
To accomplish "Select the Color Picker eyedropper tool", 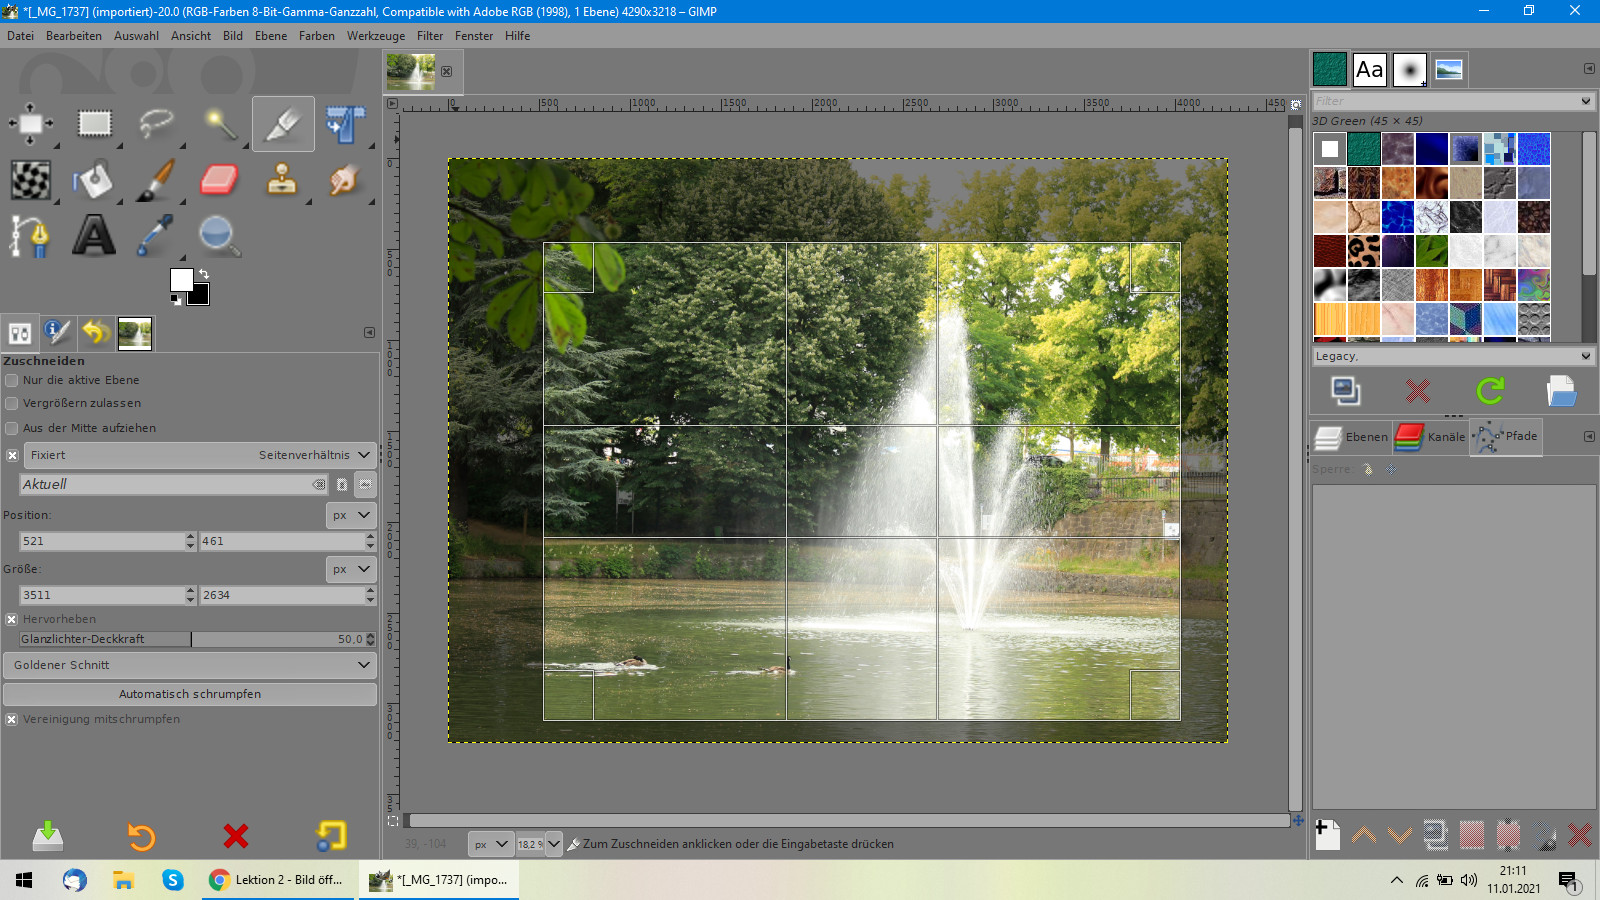I will point(155,236).
